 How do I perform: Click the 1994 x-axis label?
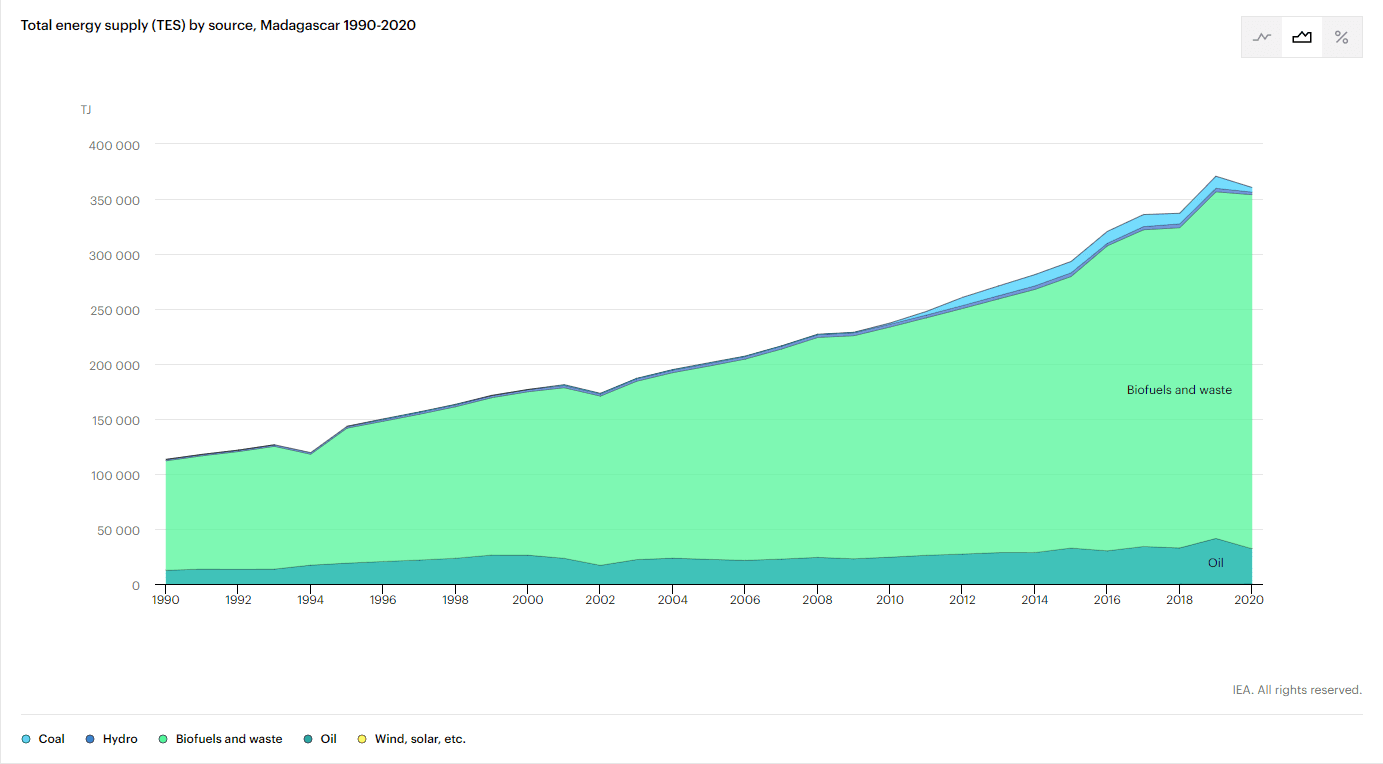(310, 600)
